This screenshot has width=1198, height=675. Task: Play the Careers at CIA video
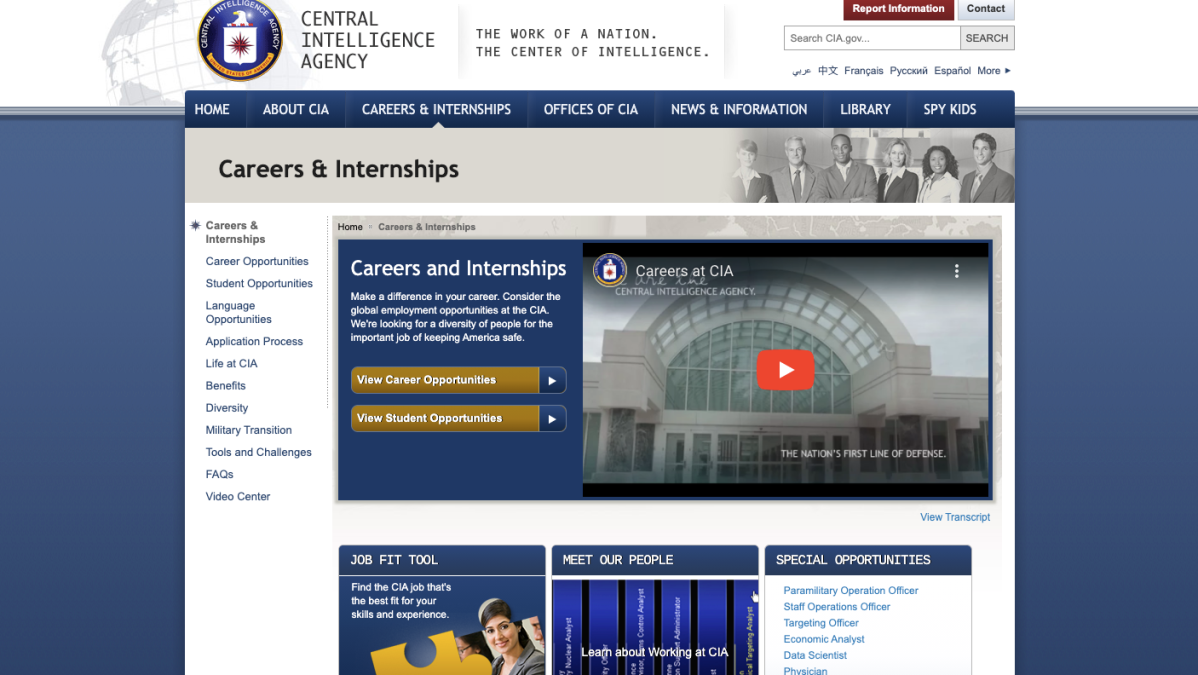click(x=785, y=370)
